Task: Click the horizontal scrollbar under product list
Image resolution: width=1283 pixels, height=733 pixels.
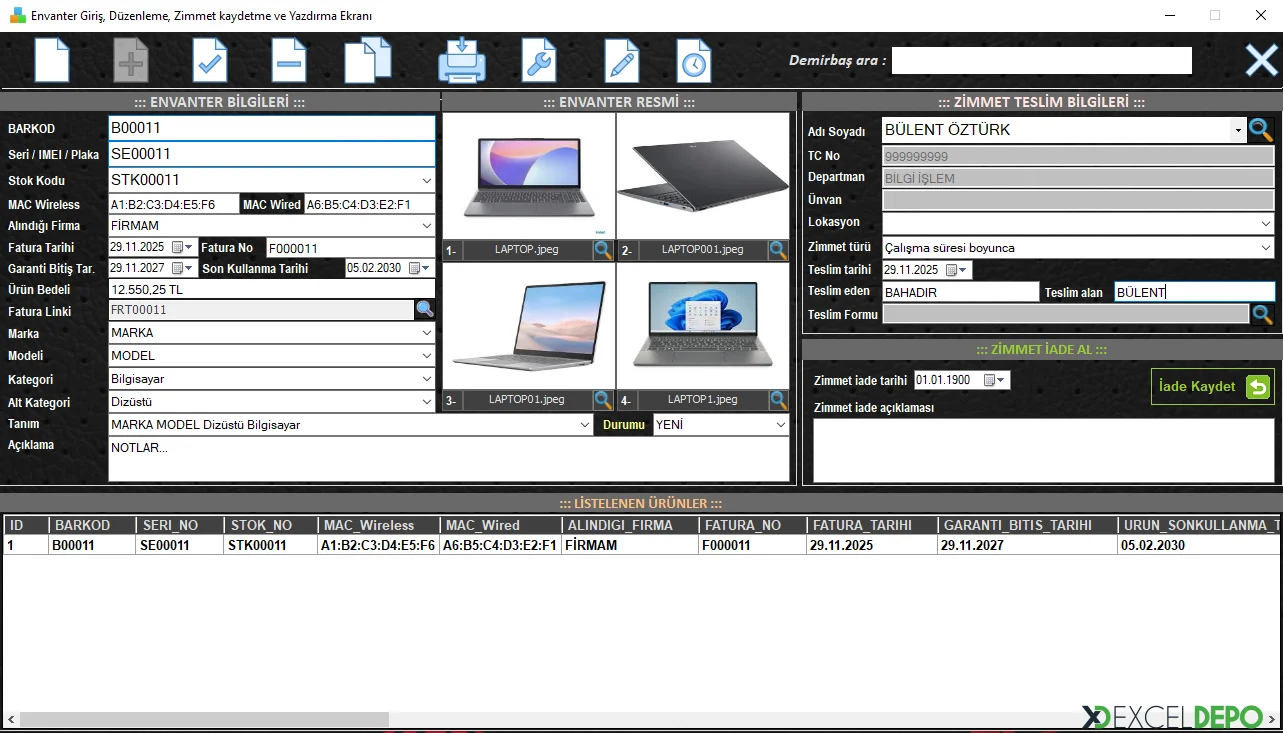Action: point(204,719)
